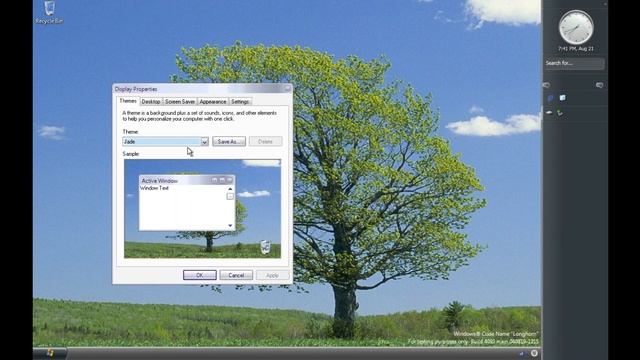Open the Recycle Bin desktop icon
Image resolution: width=640 pixels, height=360 pixels.
[49, 13]
